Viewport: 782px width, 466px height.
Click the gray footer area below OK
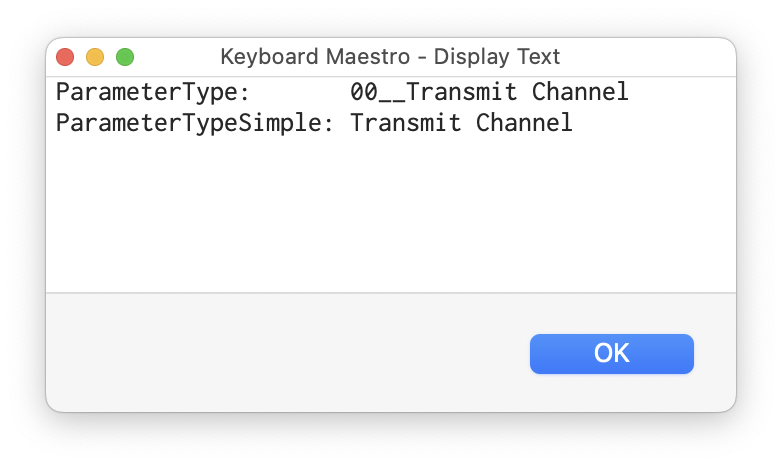[x=611, y=394]
